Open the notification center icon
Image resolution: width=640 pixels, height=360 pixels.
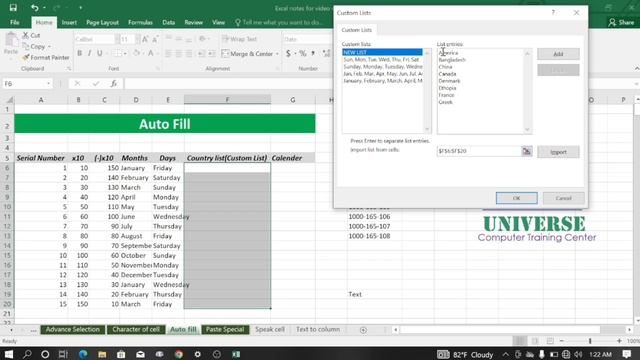pyautogui.click(x=627, y=354)
